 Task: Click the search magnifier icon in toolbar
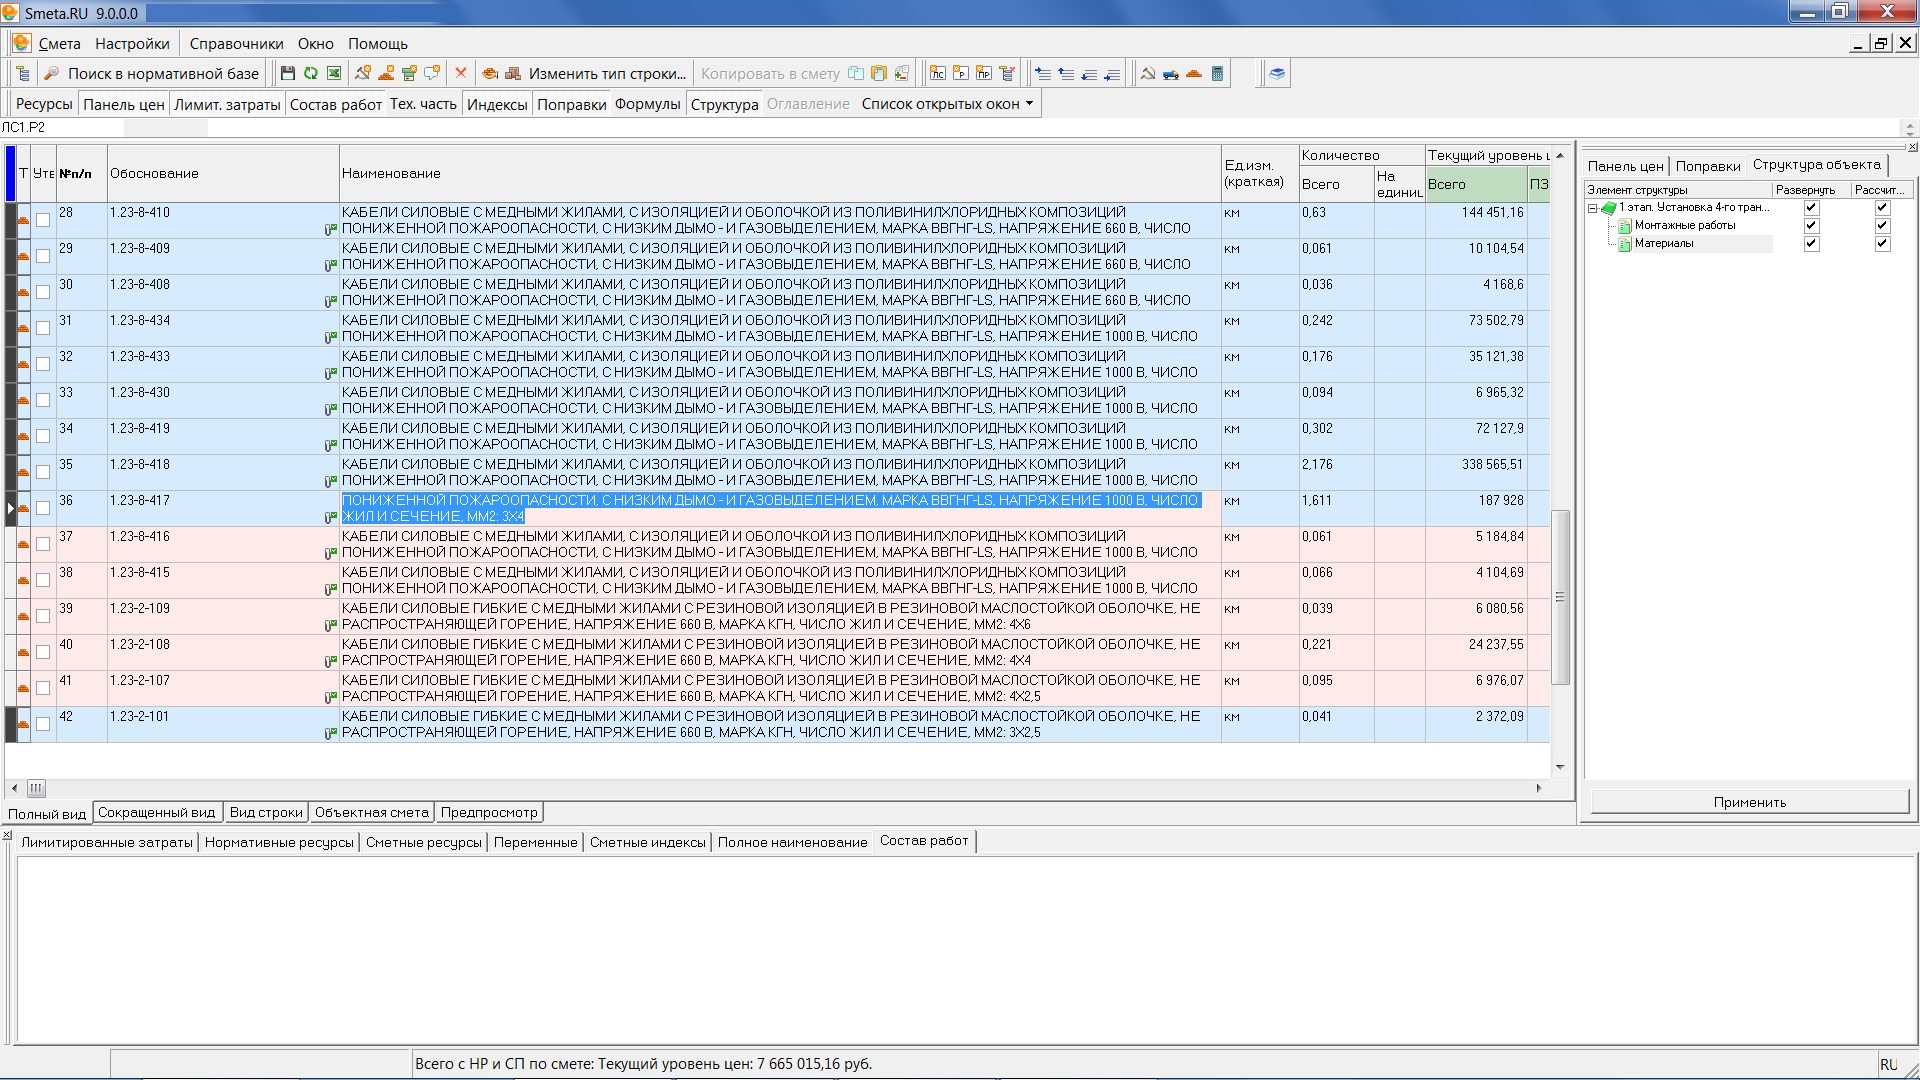point(52,73)
